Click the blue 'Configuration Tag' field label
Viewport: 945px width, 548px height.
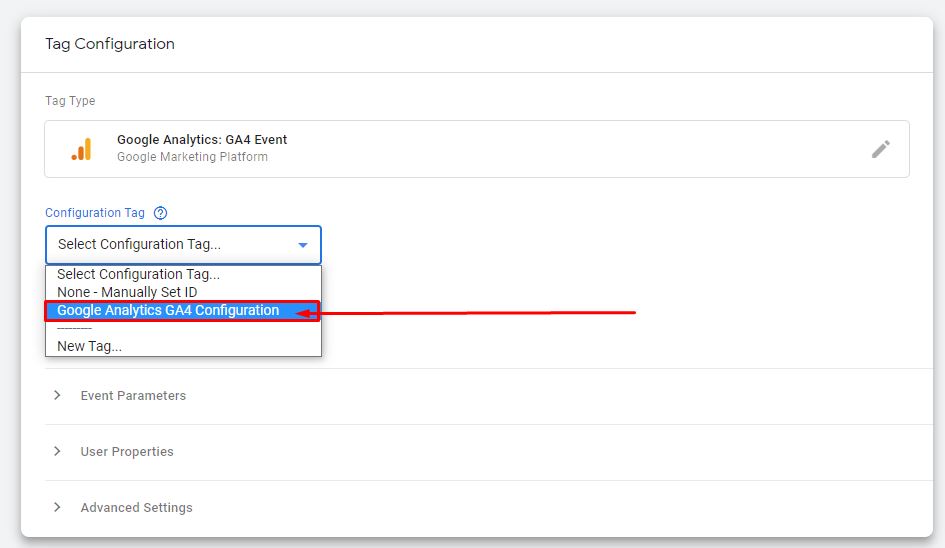(x=95, y=213)
